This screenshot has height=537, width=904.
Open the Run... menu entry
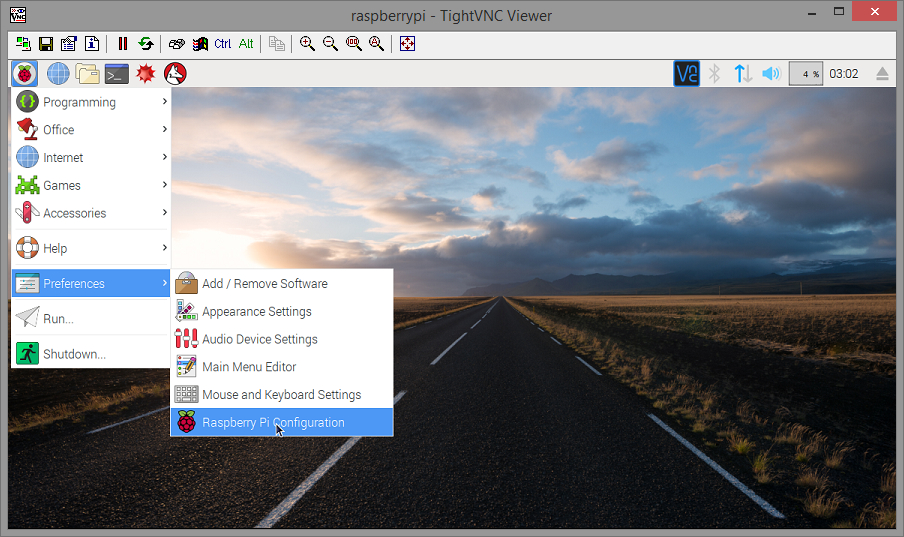[91, 318]
